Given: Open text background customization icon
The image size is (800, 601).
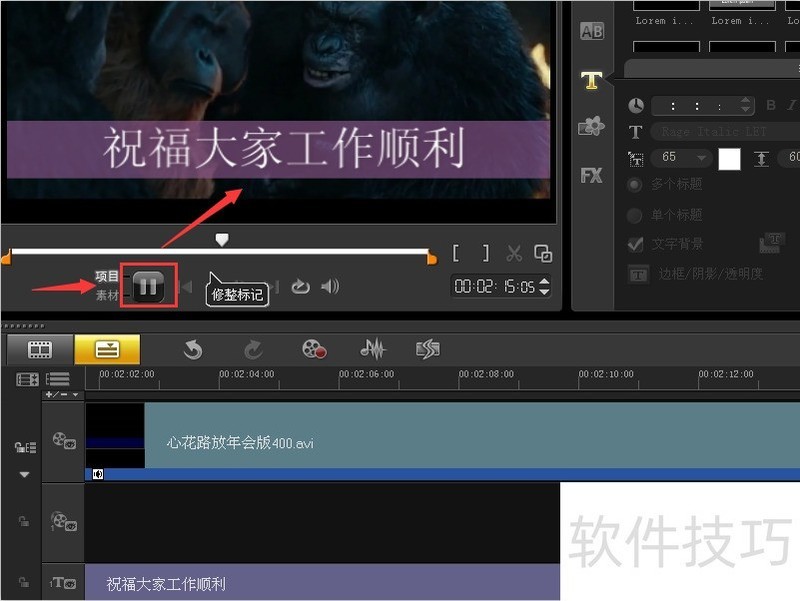Looking at the screenshot, I should tap(771, 243).
